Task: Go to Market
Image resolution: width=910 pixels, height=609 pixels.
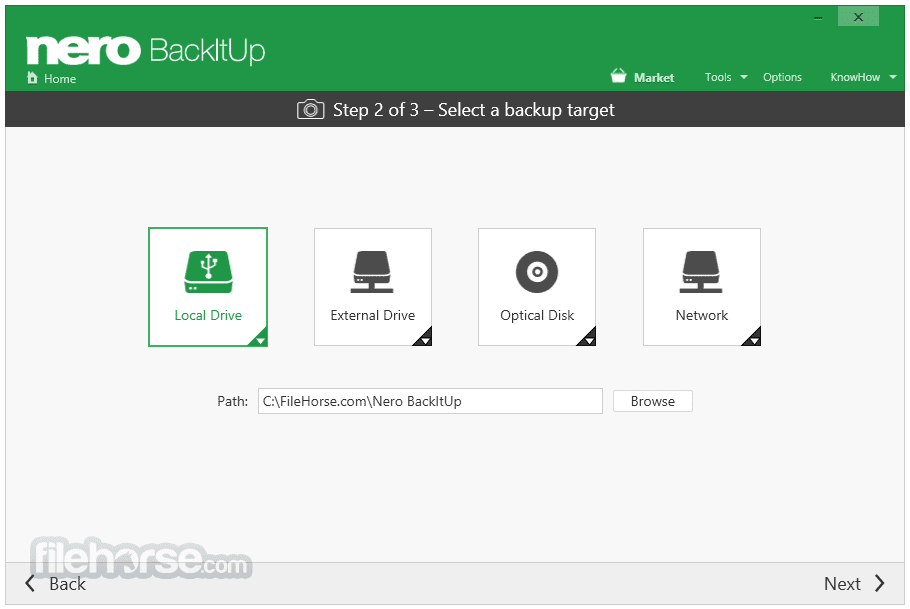Action: tap(653, 78)
